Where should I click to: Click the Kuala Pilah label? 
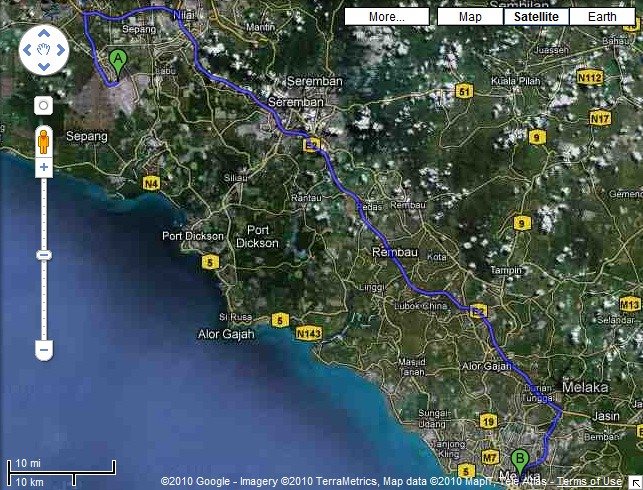coord(516,81)
